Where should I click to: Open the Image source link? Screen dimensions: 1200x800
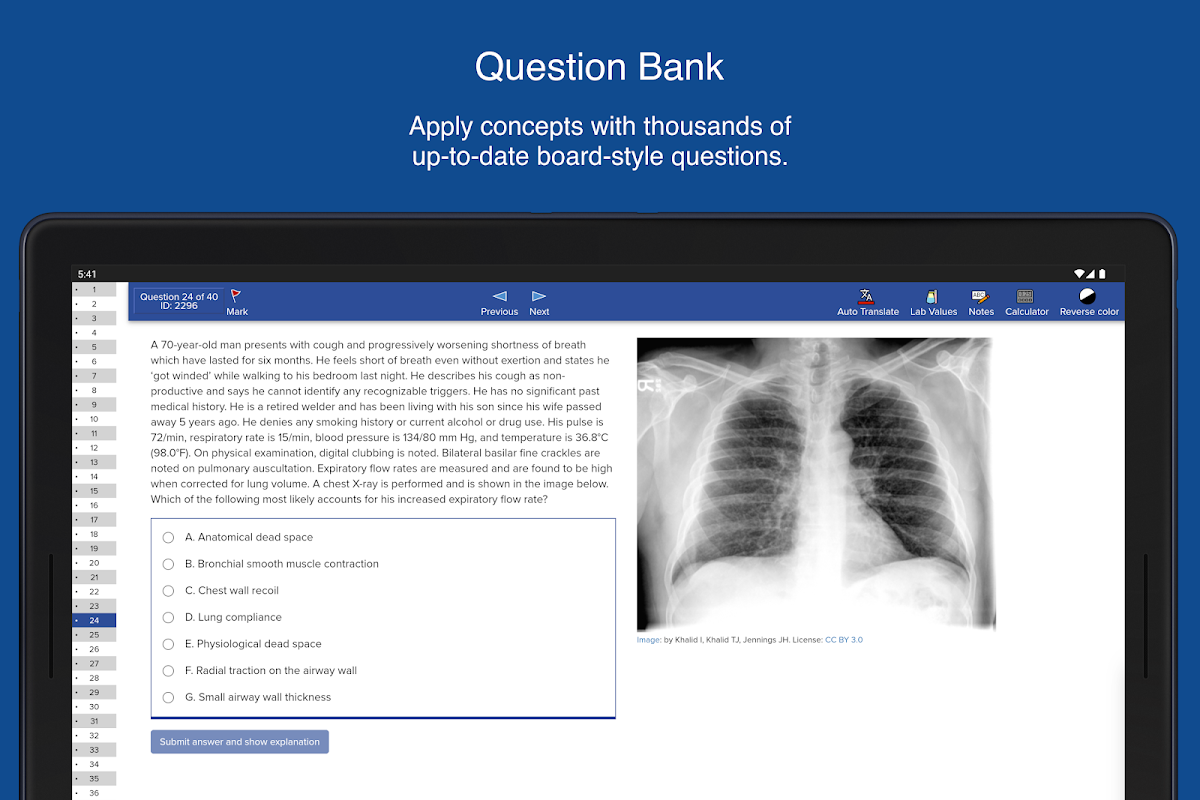point(649,640)
